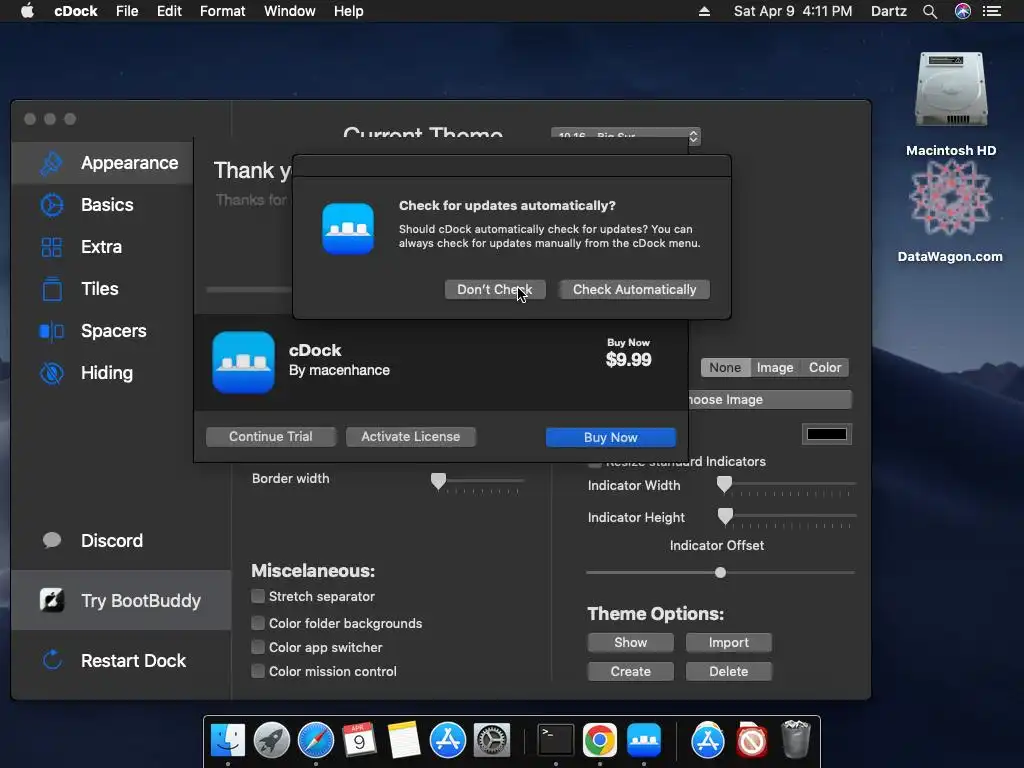Click the blue Buy Now button
The width and height of the screenshot is (1024, 768).
(x=611, y=438)
